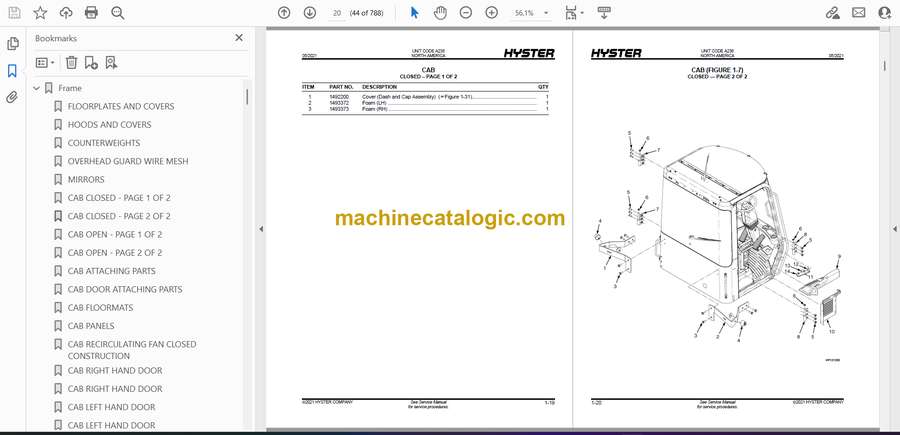The width and height of the screenshot is (900, 435).
Task: Collapse the Frame bookmark tree
Action: click(37, 88)
